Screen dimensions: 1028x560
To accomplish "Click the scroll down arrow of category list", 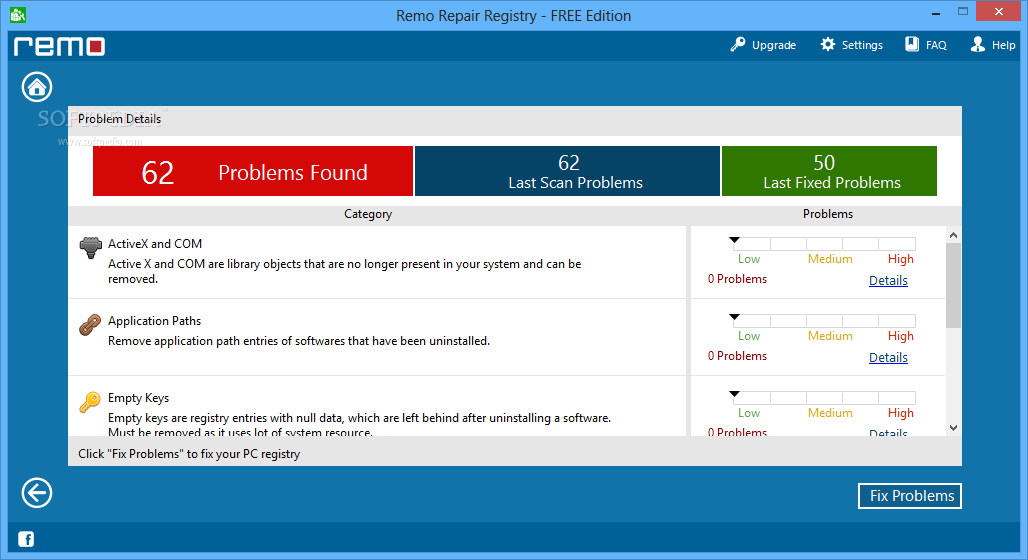I will click(x=953, y=428).
